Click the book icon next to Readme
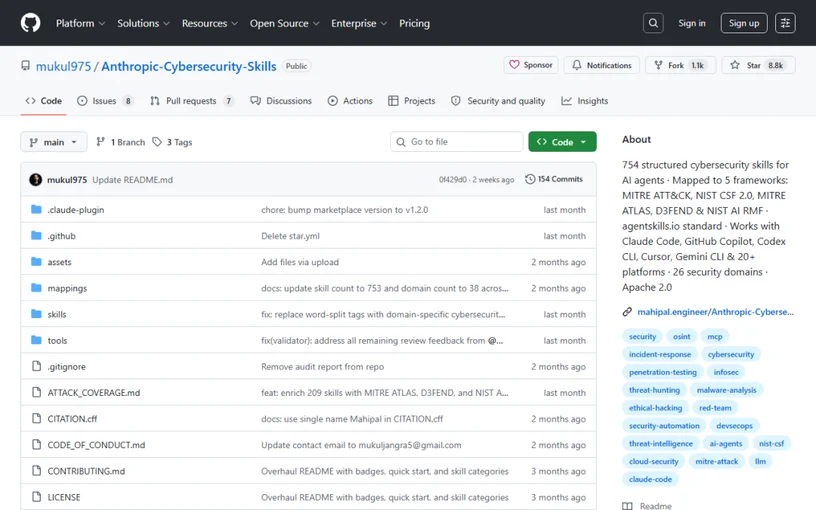Viewport: 816px width, 510px height. tap(628, 506)
